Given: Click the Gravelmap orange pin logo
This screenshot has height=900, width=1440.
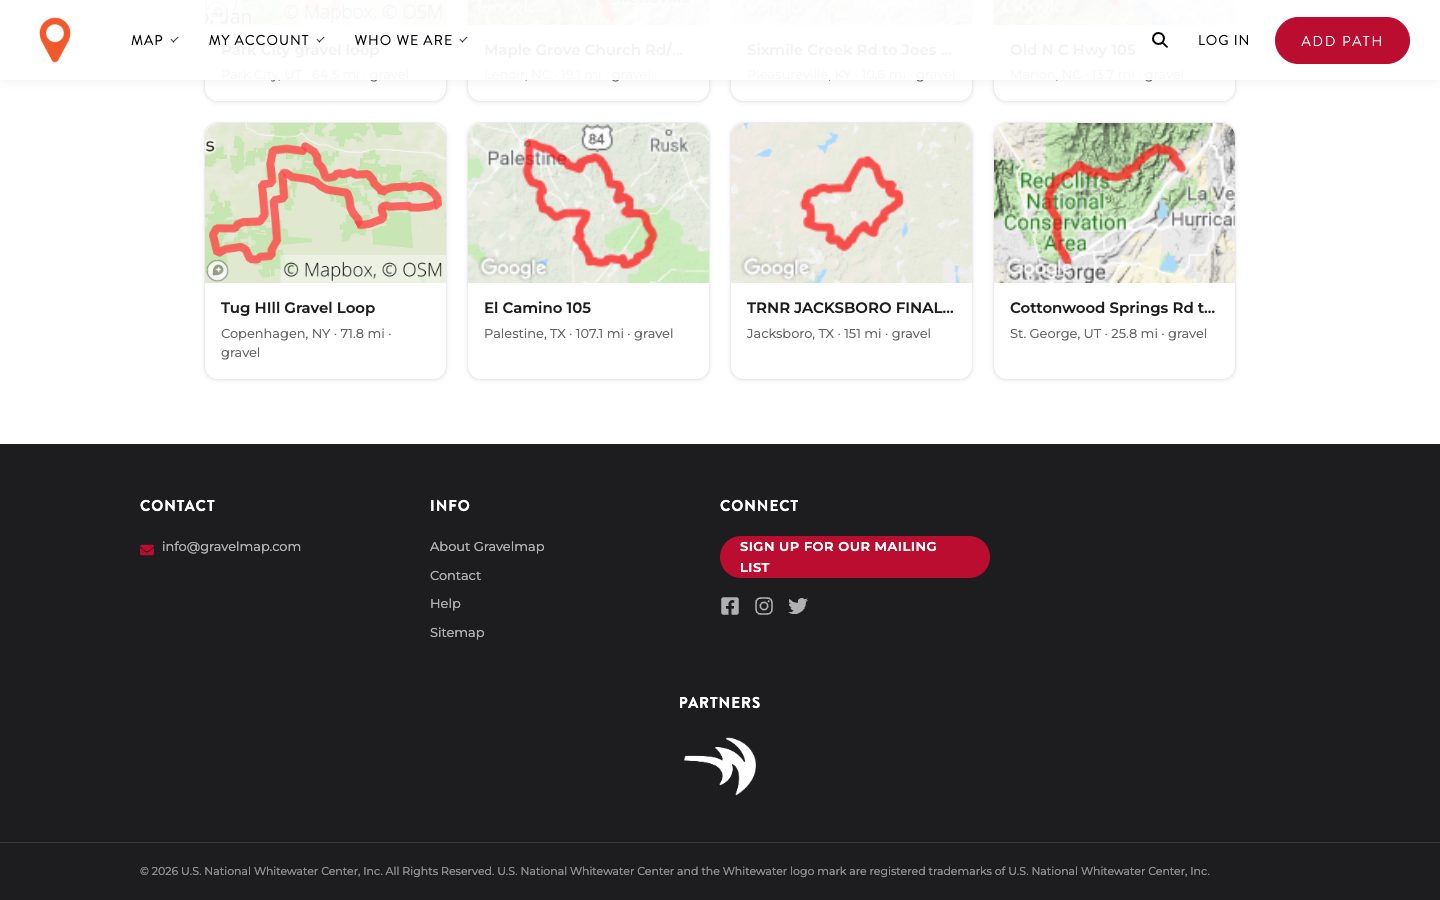Looking at the screenshot, I should [55, 40].
